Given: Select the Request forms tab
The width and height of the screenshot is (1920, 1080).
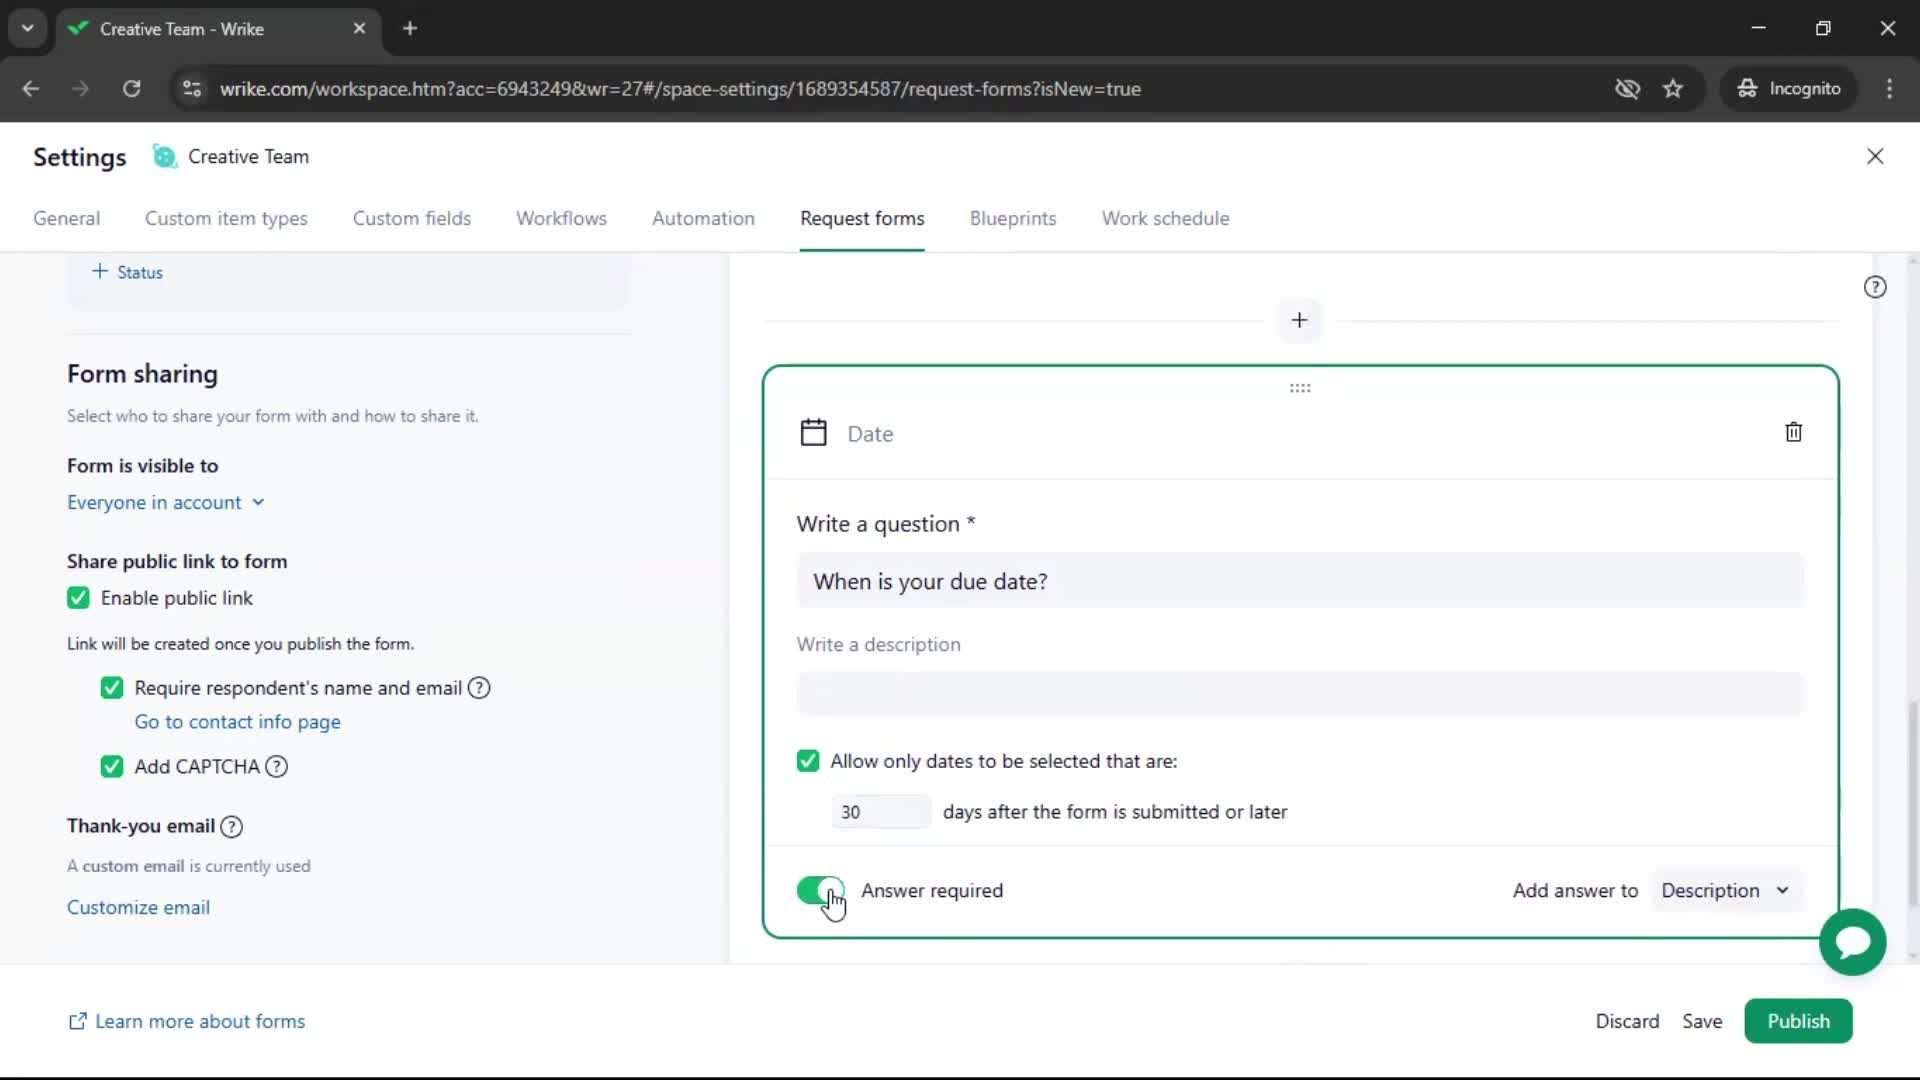Looking at the screenshot, I should 862,218.
